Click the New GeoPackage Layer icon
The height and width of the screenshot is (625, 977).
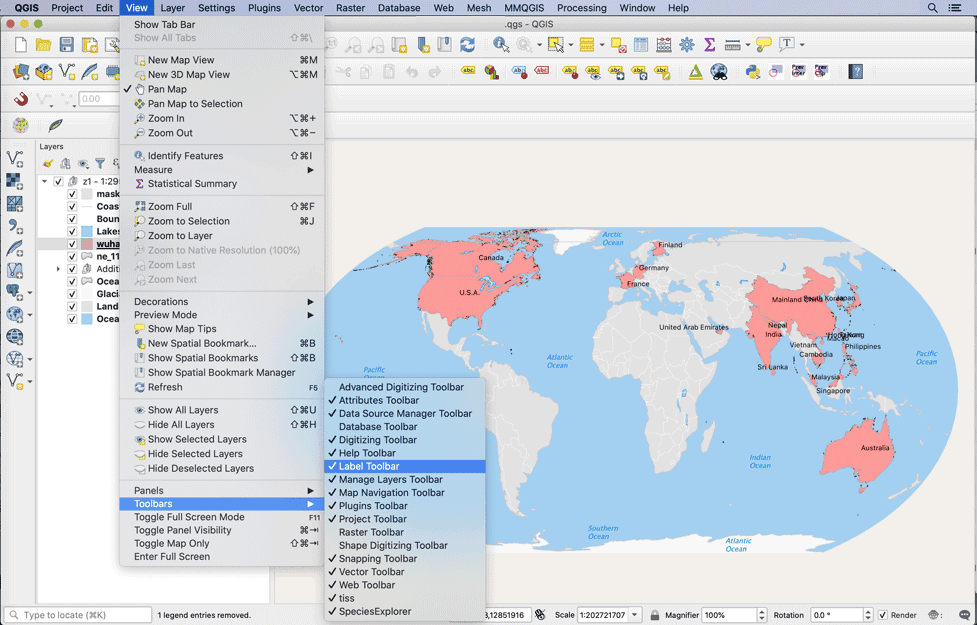pyautogui.click(x=44, y=72)
